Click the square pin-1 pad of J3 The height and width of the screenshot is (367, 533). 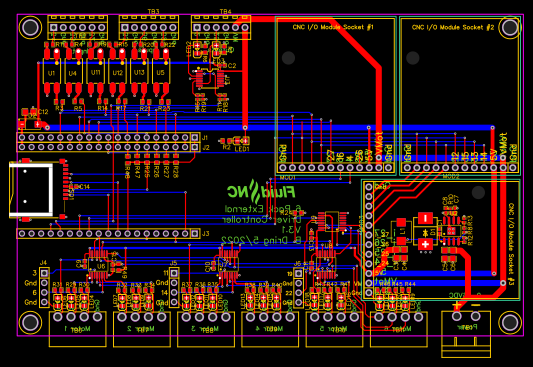(195, 233)
